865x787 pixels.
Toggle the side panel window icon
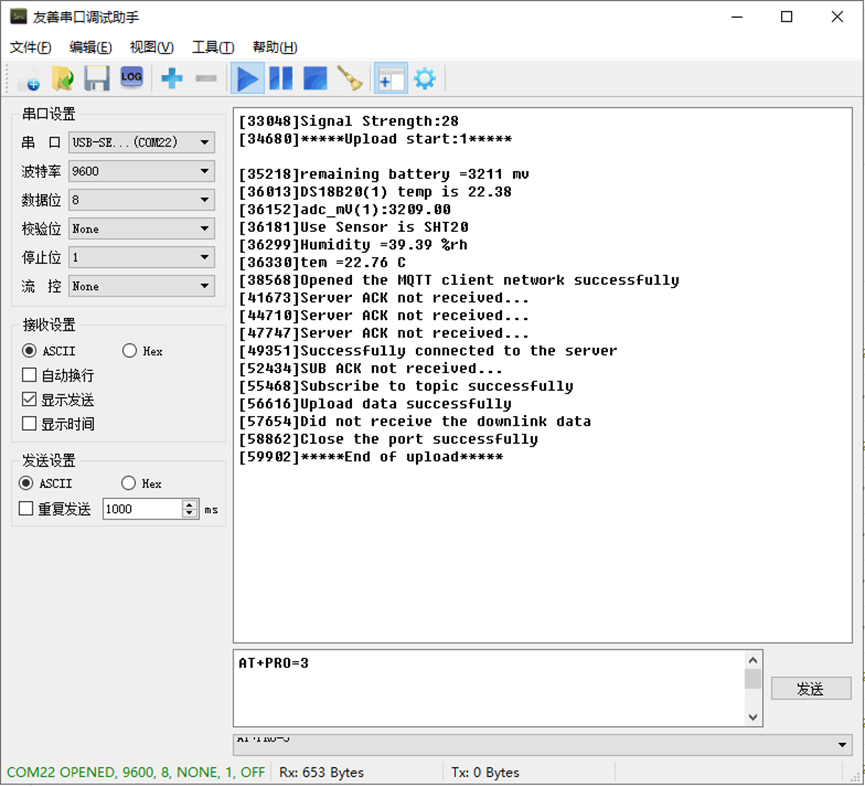391,79
